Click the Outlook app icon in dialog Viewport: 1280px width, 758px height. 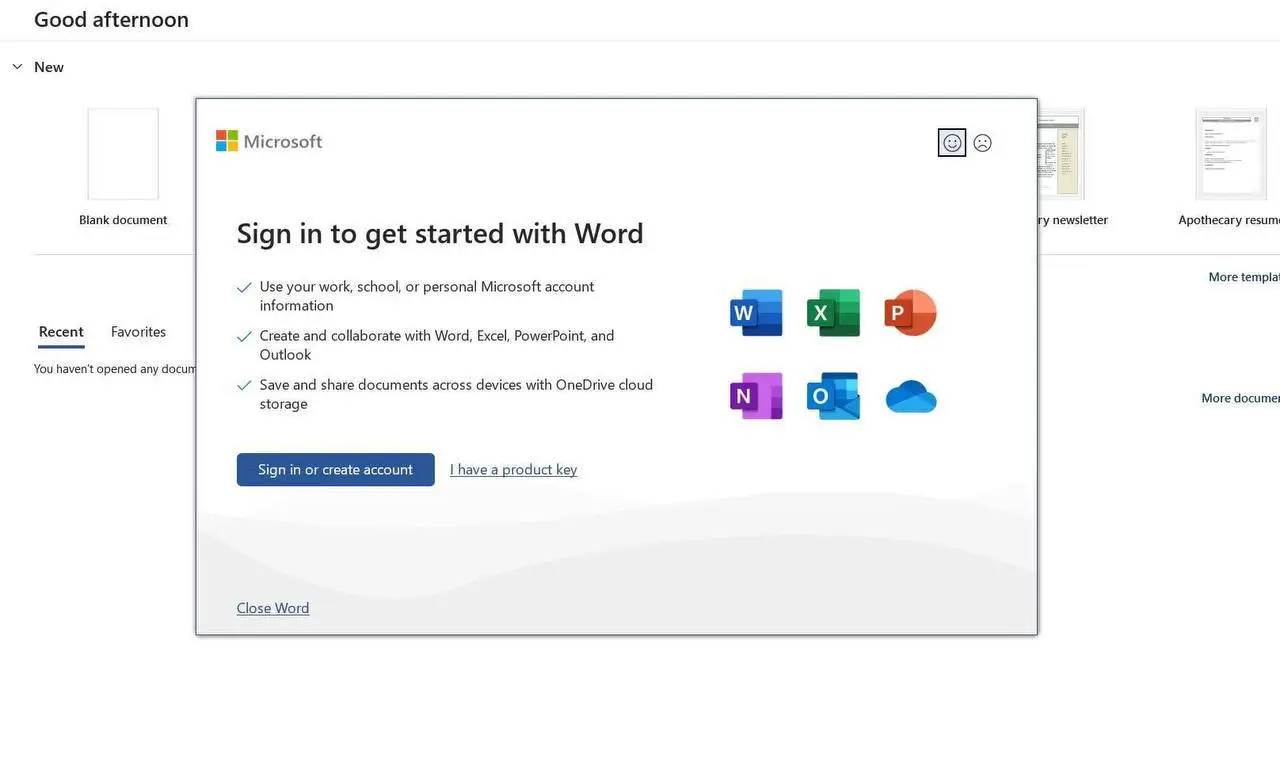(x=833, y=396)
